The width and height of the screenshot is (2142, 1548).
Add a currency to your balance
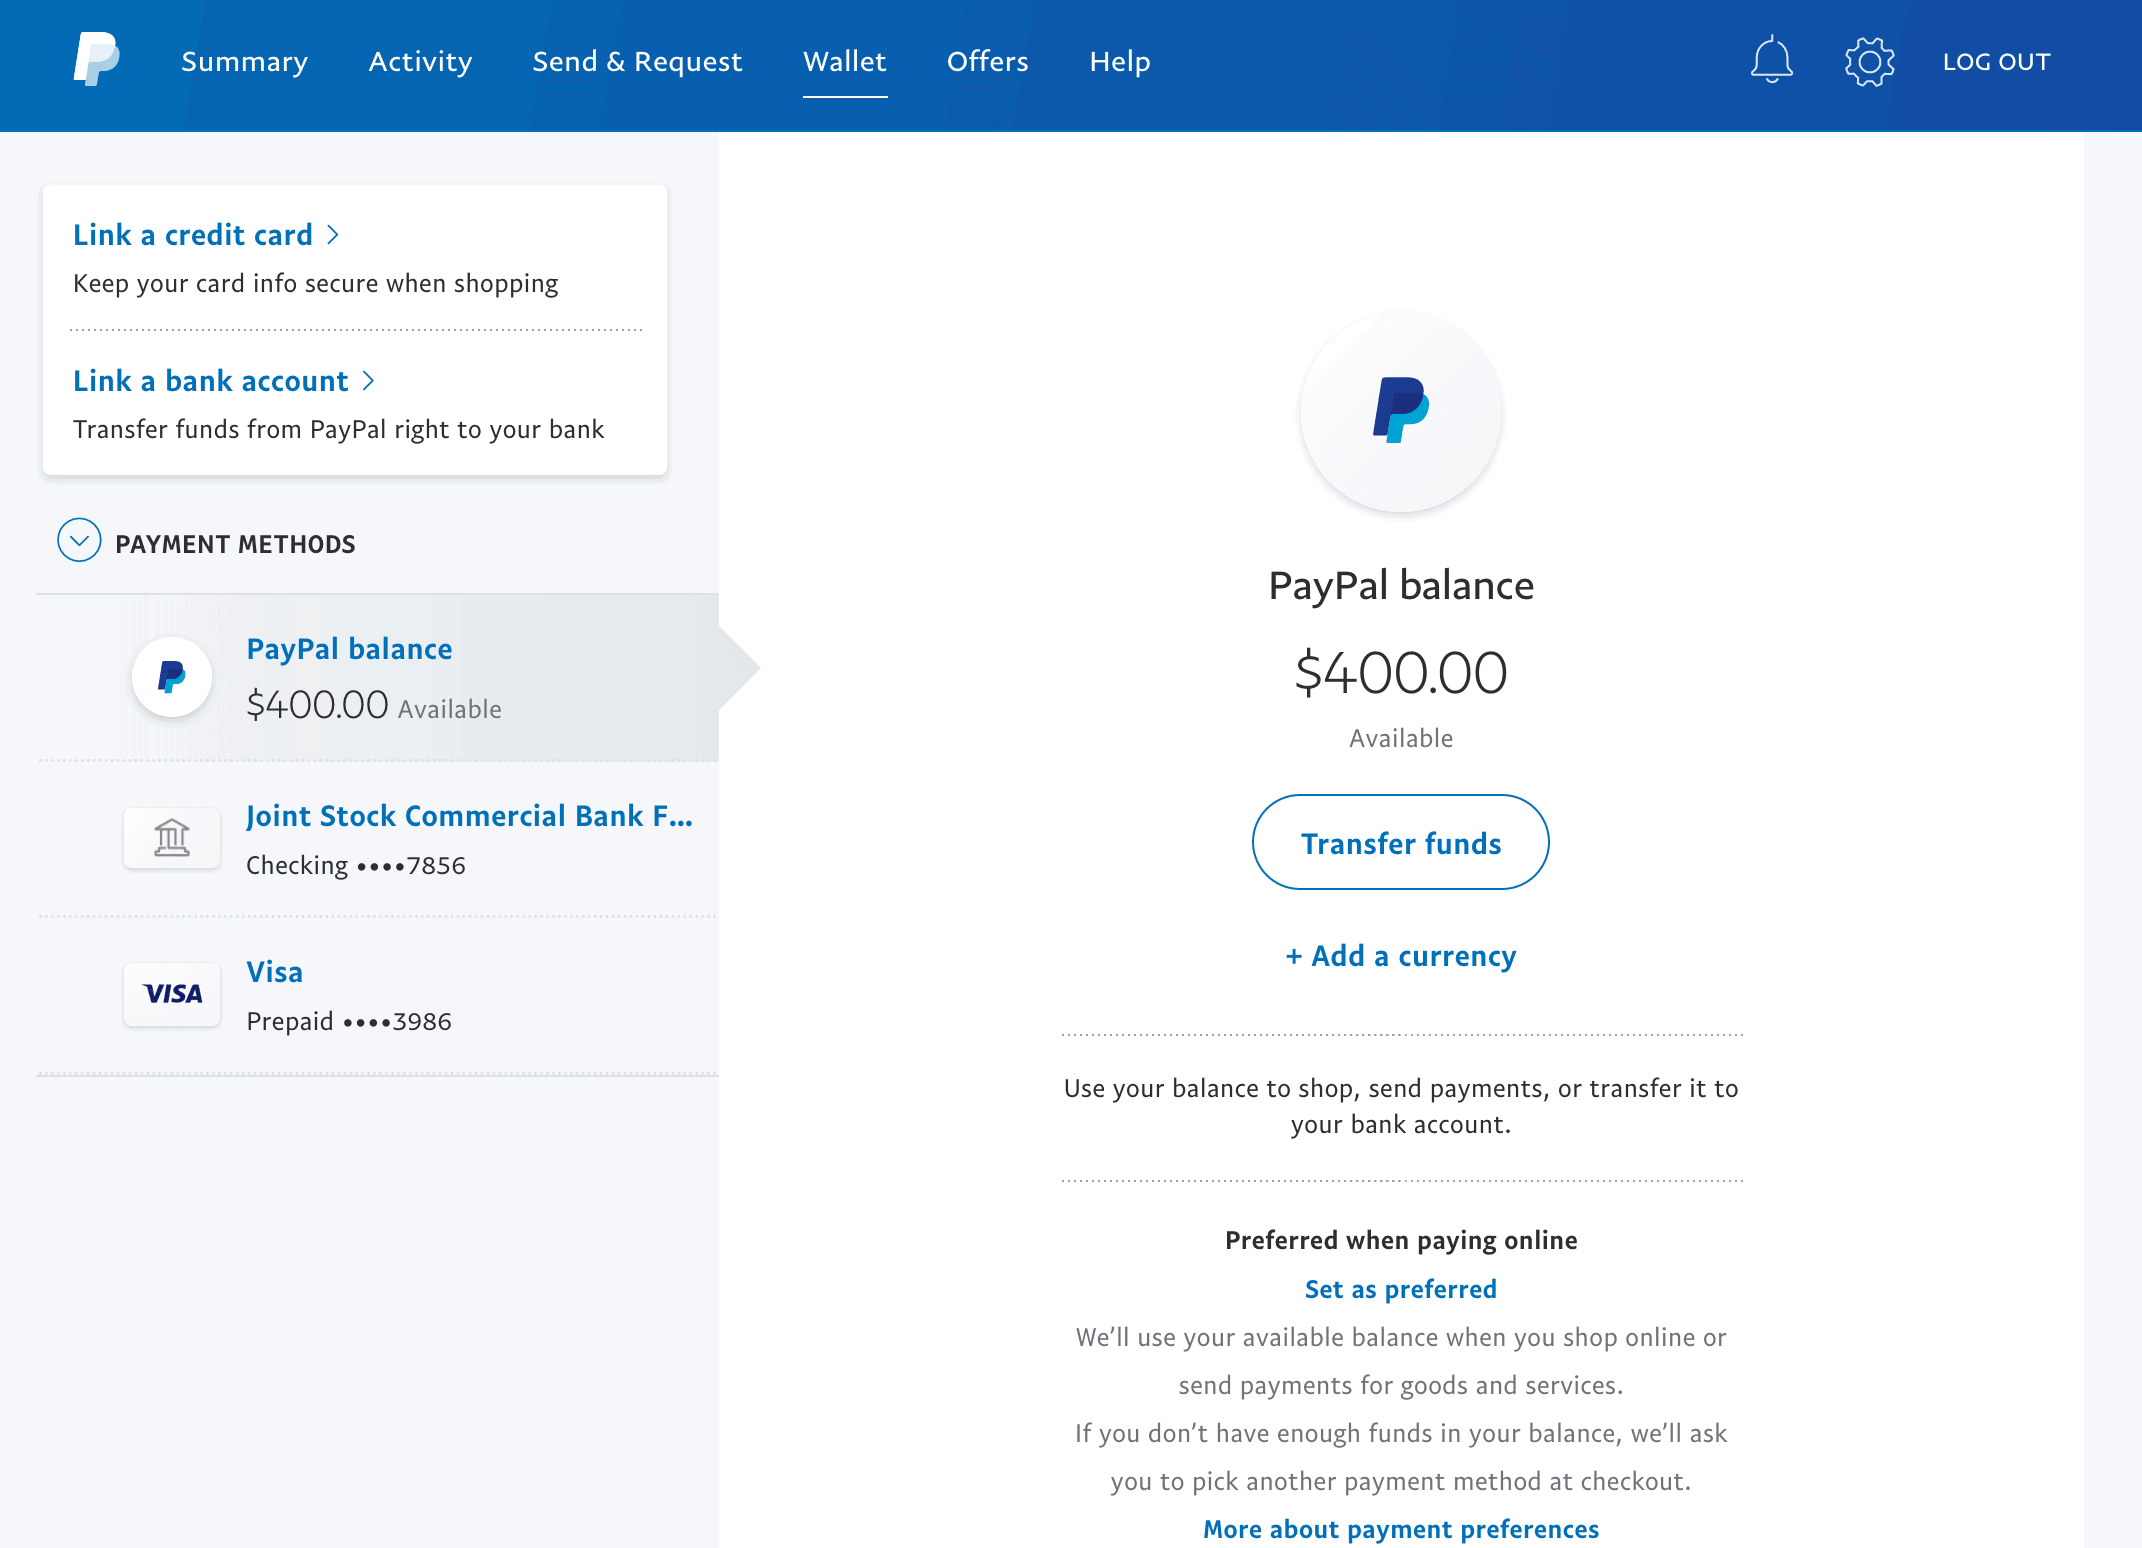tap(1400, 956)
